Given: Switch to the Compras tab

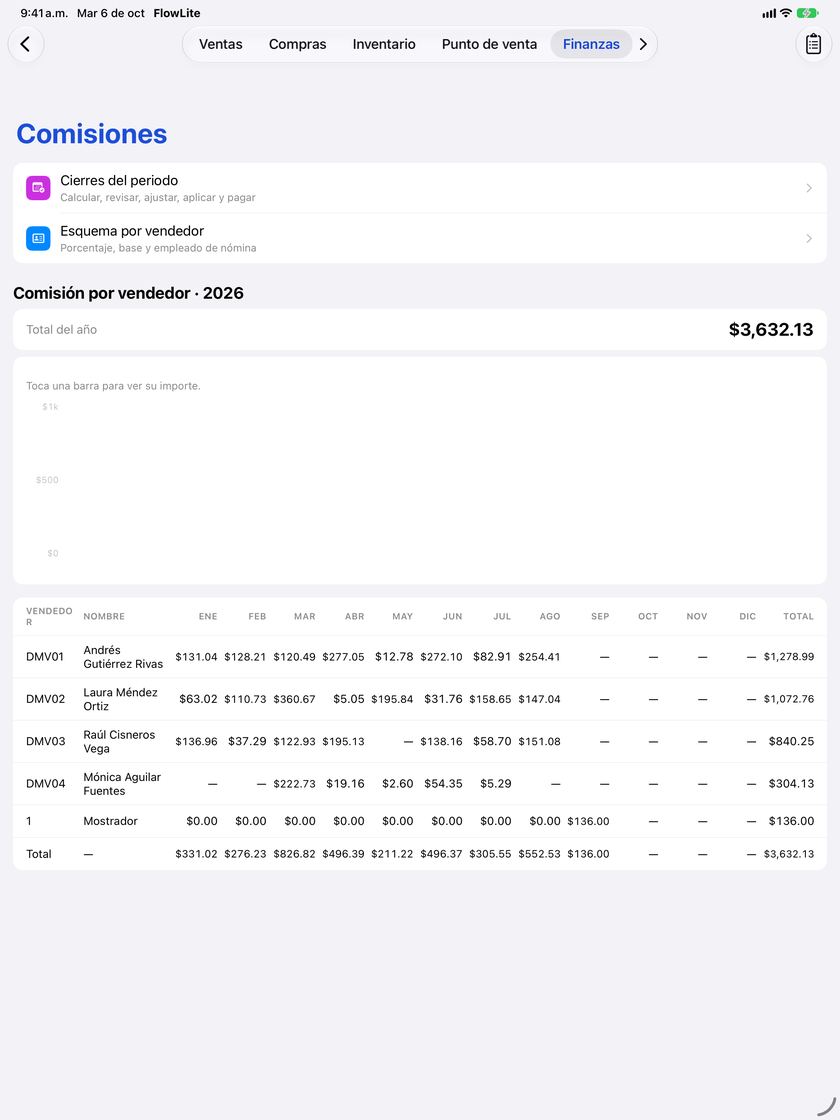Looking at the screenshot, I should (x=297, y=44).
